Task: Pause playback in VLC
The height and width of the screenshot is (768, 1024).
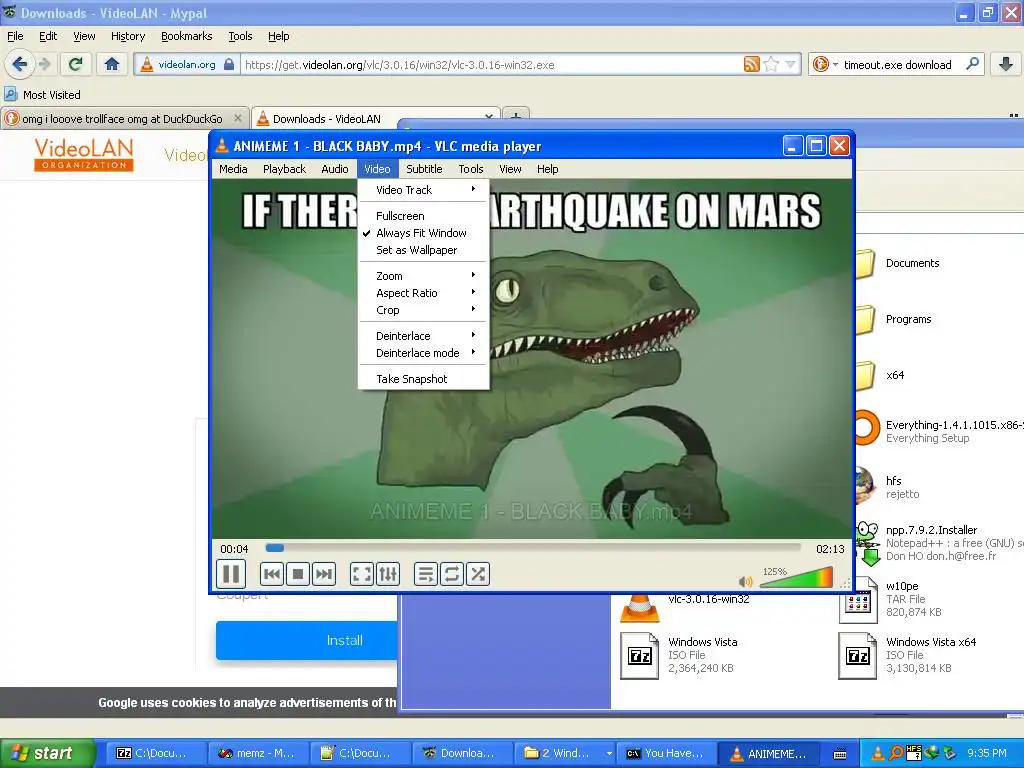Action: tap(231, 574)
